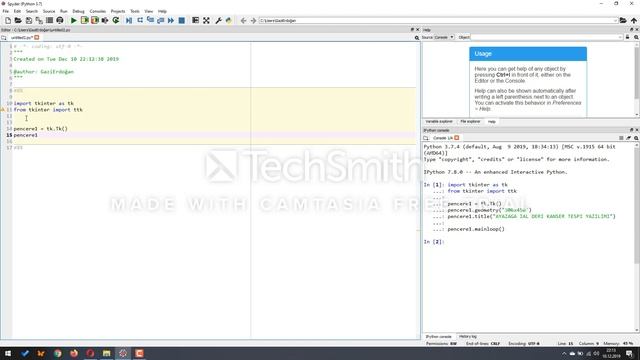
Task: Open the editor options magnifier icon
Action: [417, 38]
